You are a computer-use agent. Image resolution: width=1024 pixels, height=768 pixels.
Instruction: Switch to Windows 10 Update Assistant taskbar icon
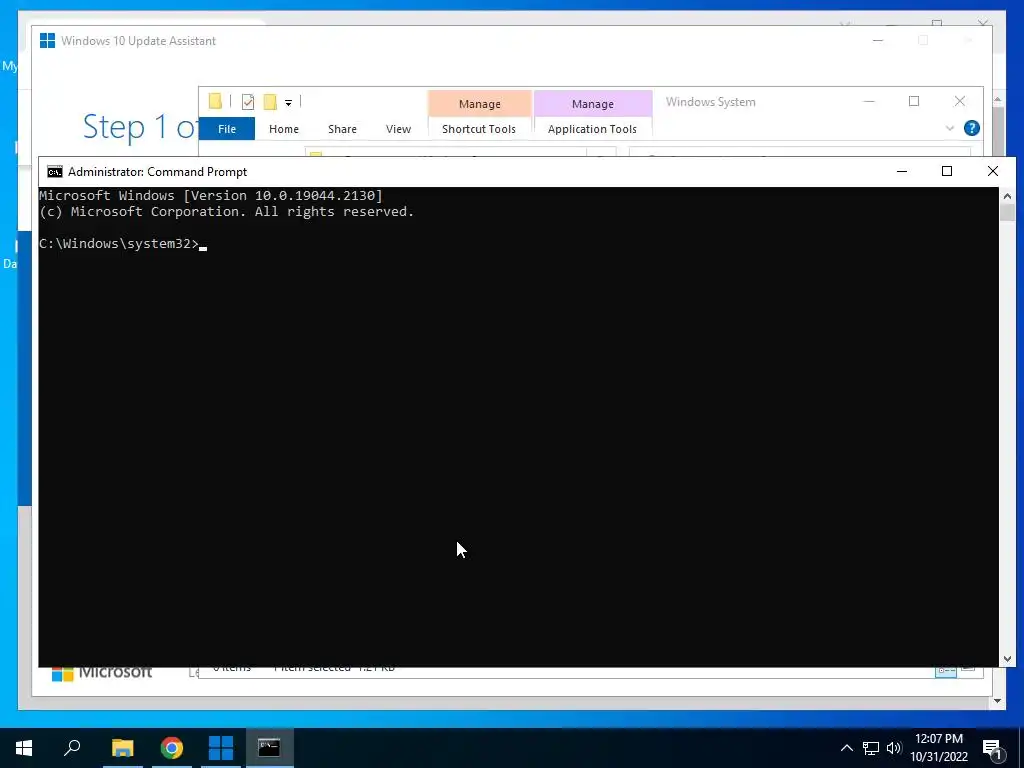(221, 748)
